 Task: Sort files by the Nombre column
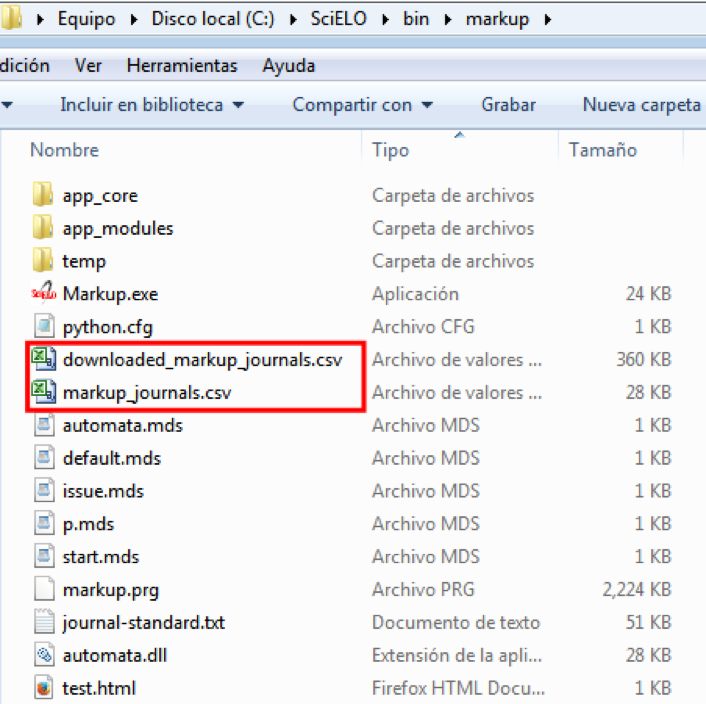(x=64, y=150)
